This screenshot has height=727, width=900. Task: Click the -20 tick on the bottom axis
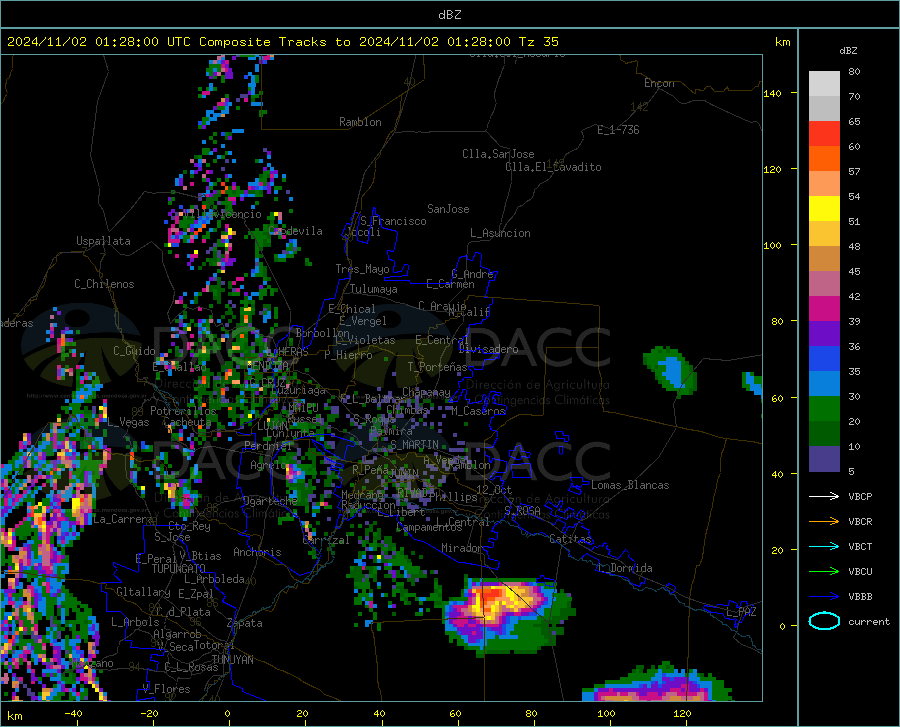(x=149, y=714)
